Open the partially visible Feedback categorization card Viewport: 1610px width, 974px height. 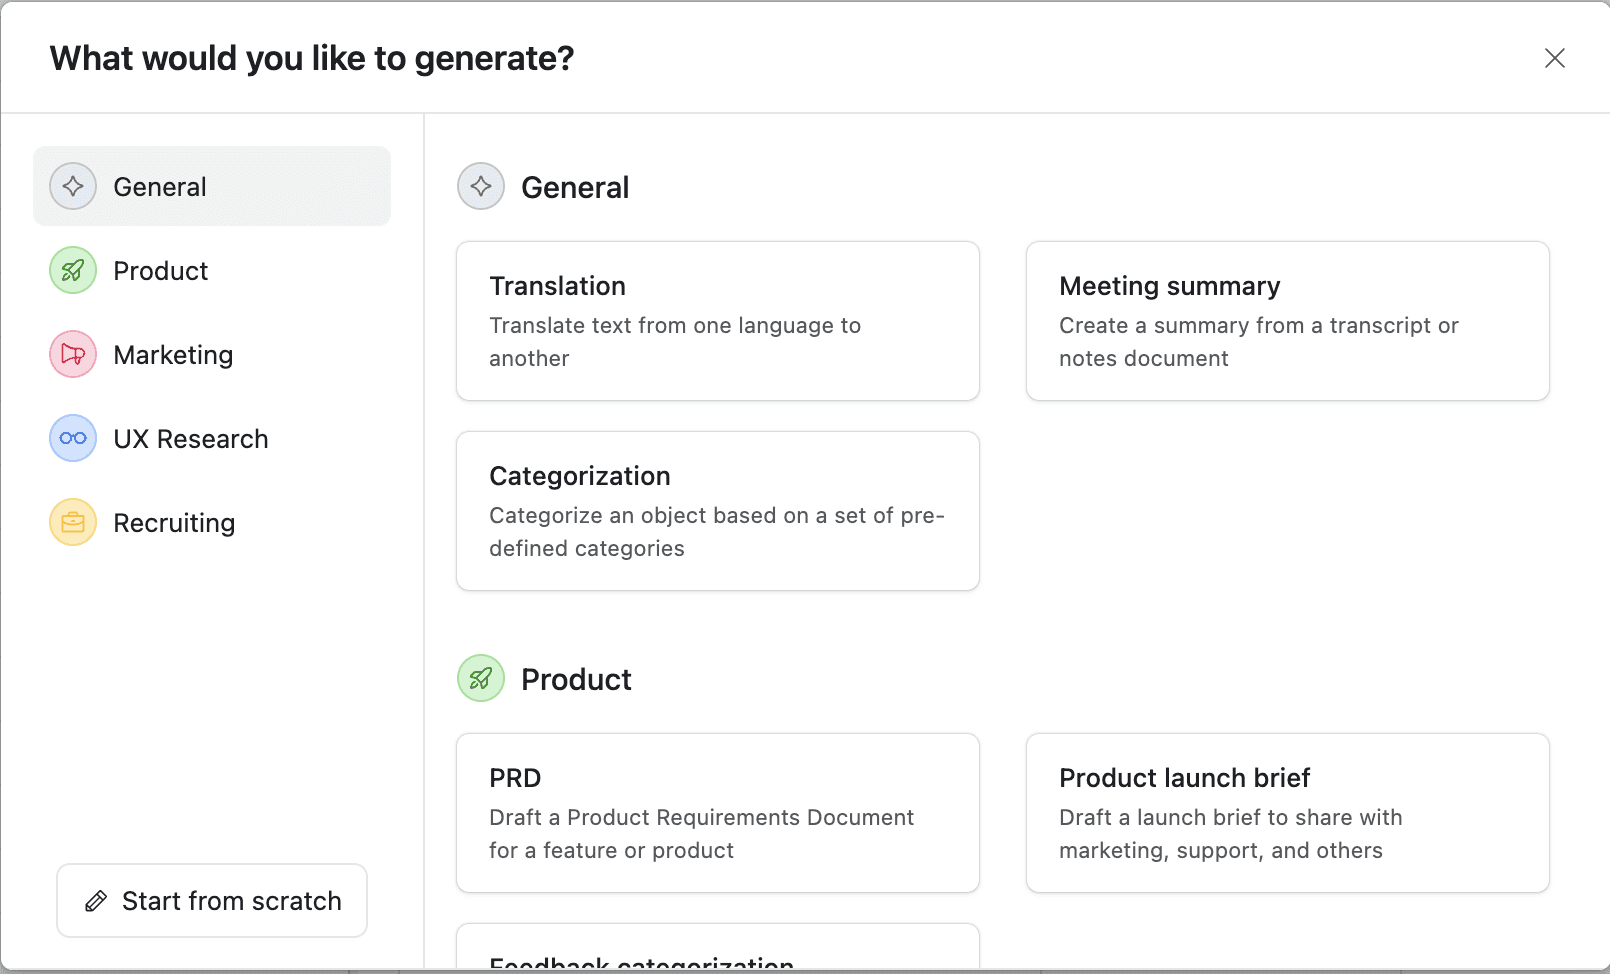(718, 948)
